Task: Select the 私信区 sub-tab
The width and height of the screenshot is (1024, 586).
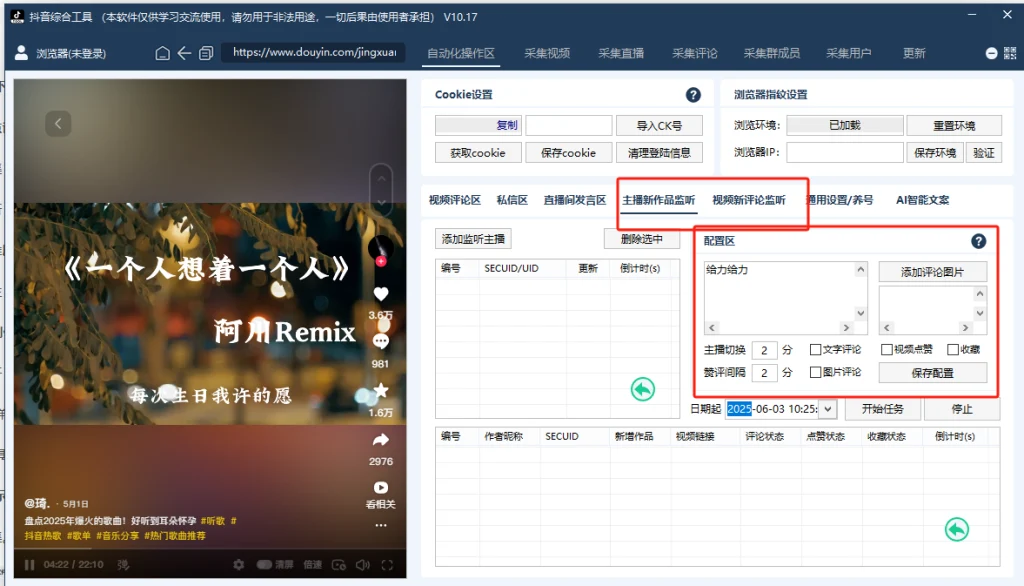Action: 512,200
